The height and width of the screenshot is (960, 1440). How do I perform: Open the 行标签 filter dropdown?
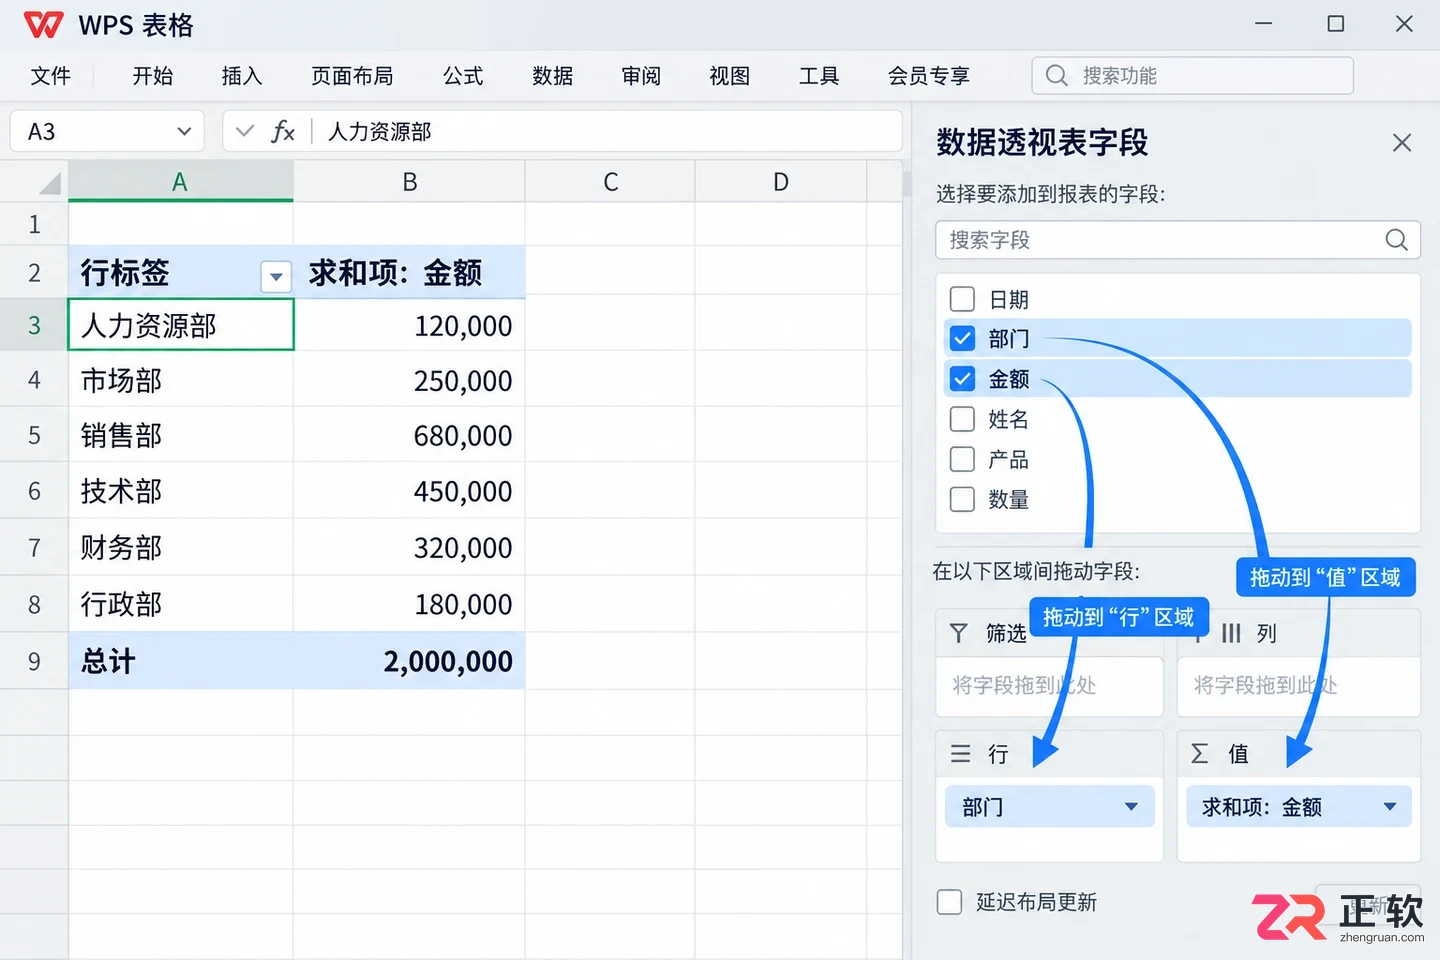click(276, 276)
